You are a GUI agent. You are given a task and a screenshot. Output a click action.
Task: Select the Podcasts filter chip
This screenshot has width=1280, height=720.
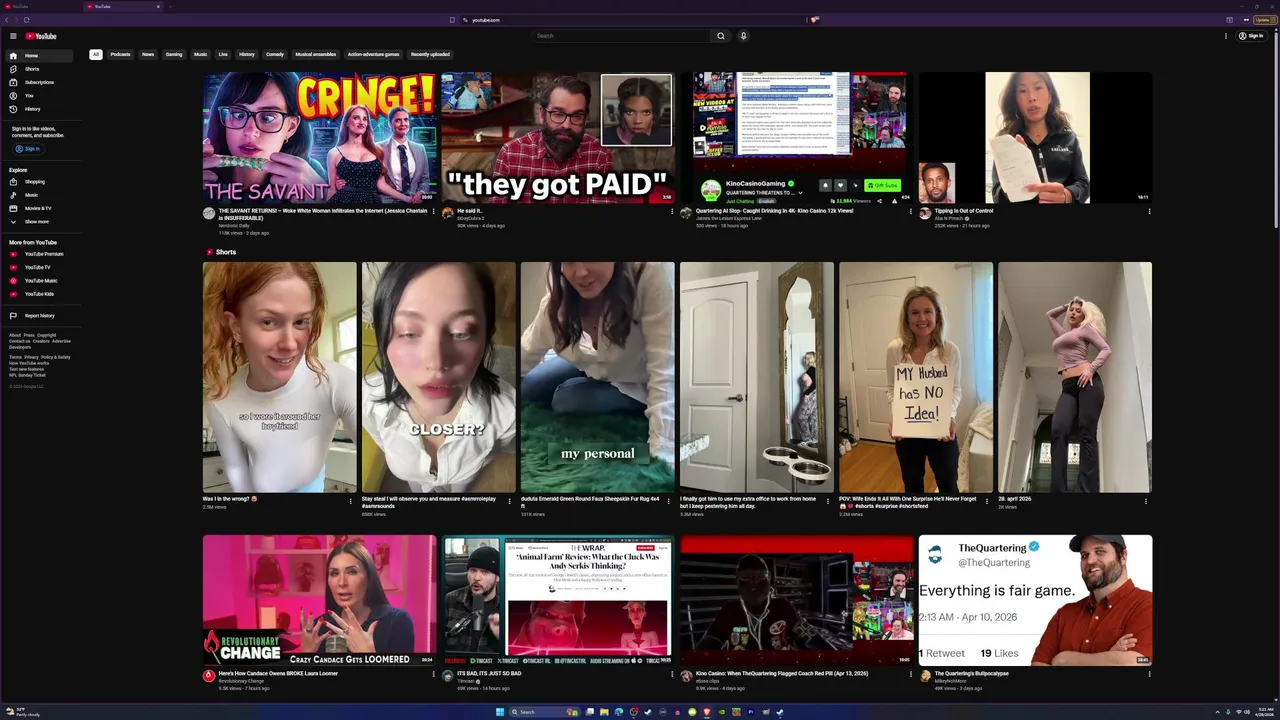(x=121, y=54)
